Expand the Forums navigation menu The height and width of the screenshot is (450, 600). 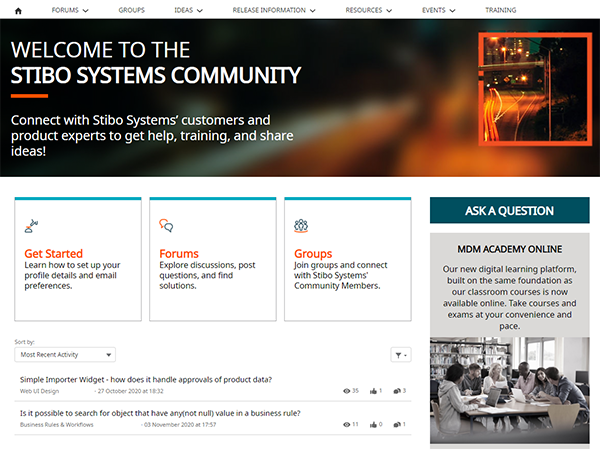pos(70,10)
